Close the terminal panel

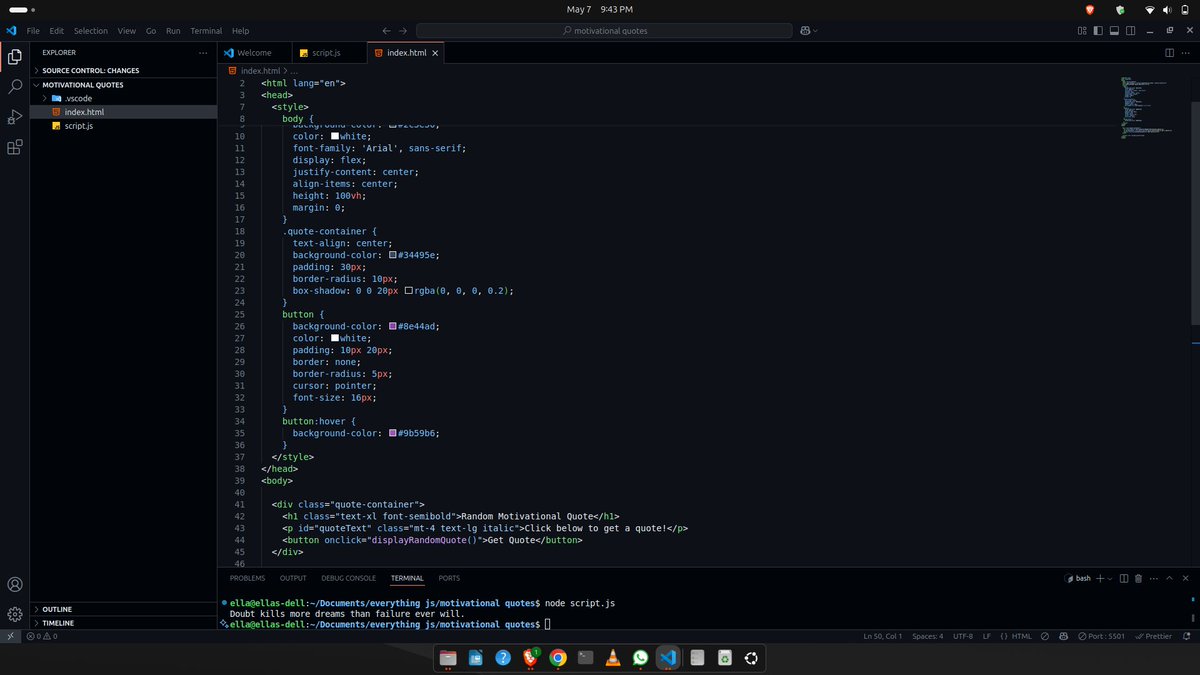[x=1187, y=578]
